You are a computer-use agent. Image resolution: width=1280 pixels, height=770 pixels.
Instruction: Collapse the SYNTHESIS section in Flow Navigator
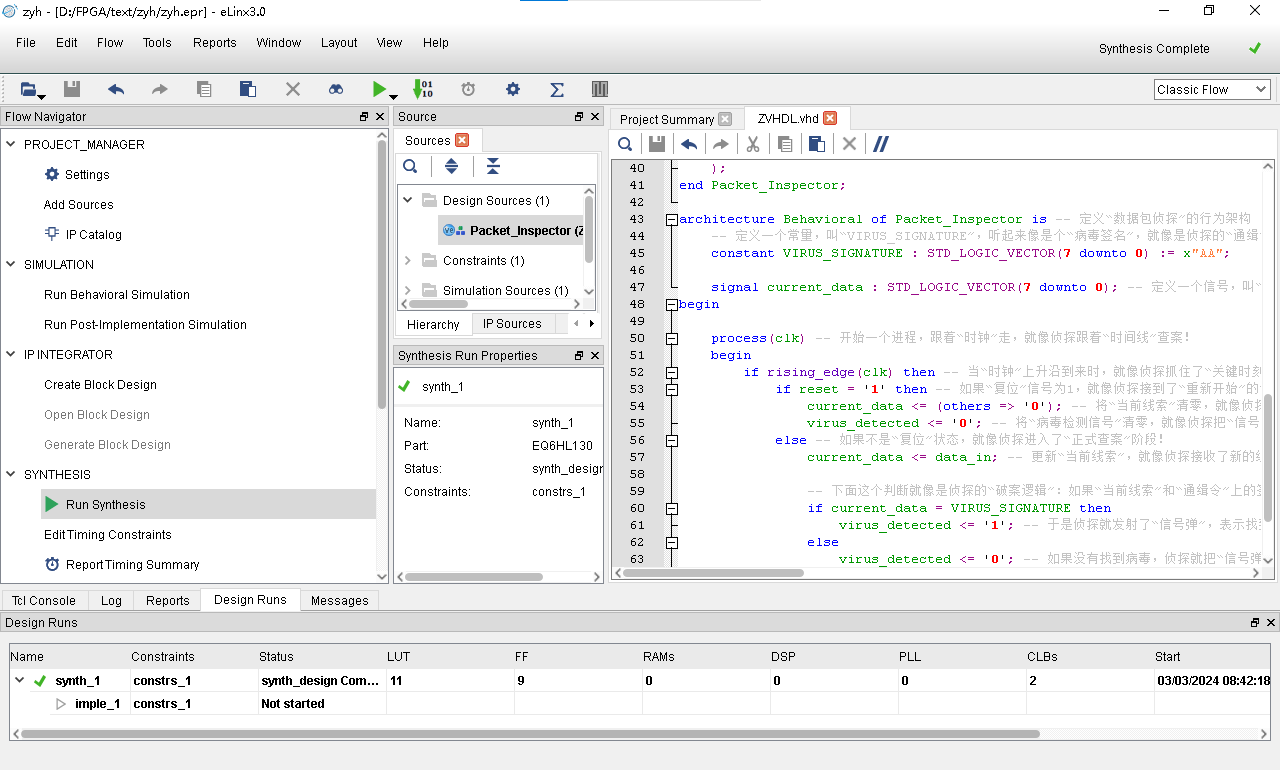point(12,474)
